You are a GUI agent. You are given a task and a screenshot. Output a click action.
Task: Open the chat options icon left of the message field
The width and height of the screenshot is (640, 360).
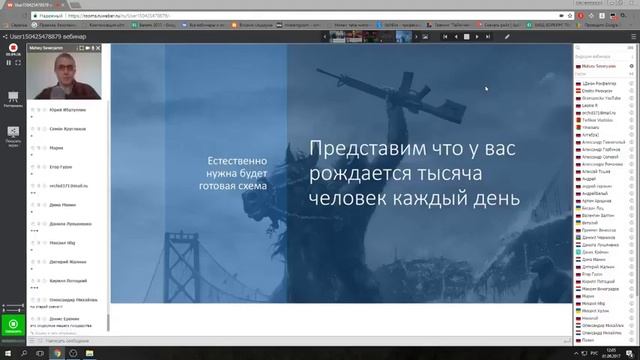32,341
